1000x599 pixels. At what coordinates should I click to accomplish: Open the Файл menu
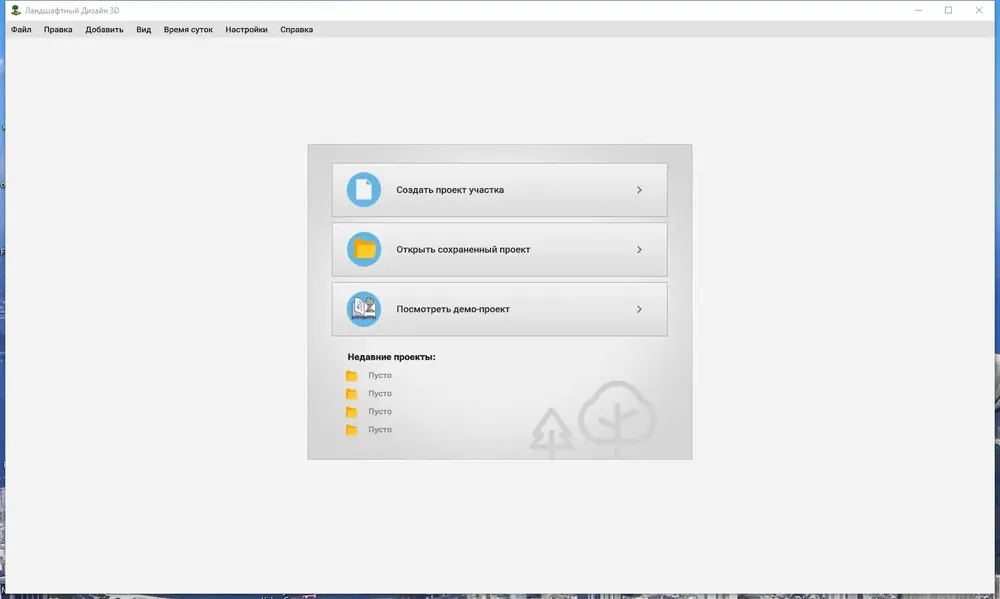[21, 29]
